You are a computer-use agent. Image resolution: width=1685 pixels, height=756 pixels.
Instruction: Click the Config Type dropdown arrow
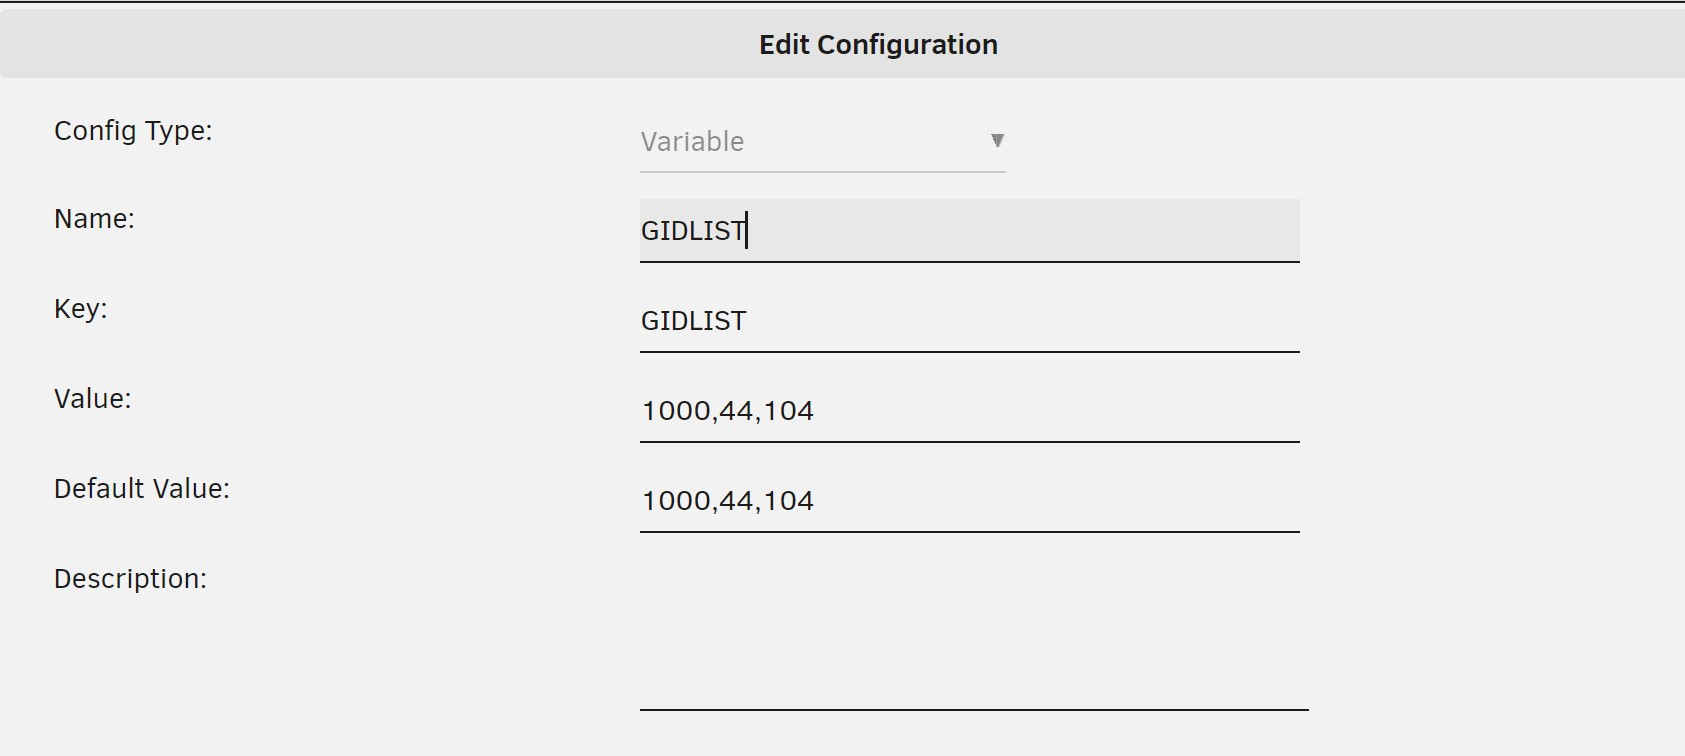tap(997, 141)
